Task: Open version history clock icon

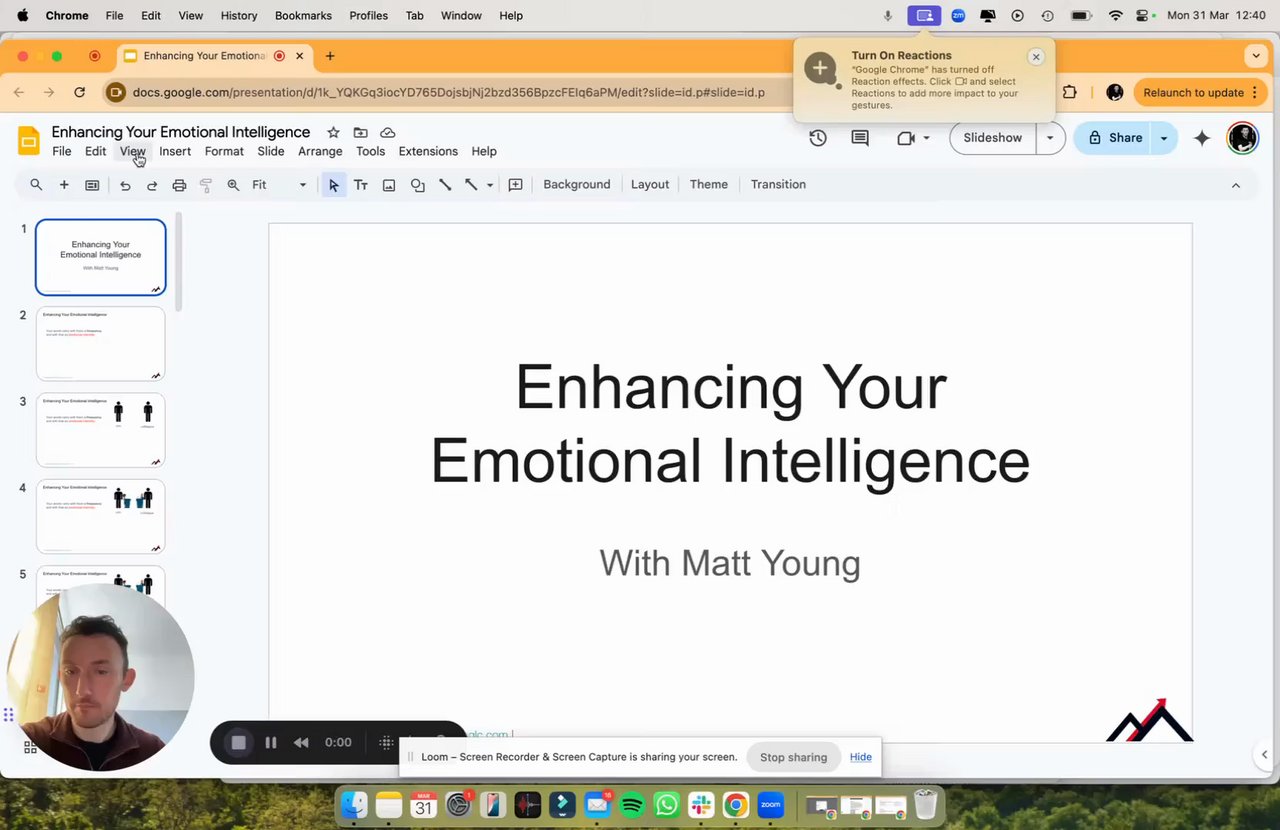Action: [x=818, y=138]
